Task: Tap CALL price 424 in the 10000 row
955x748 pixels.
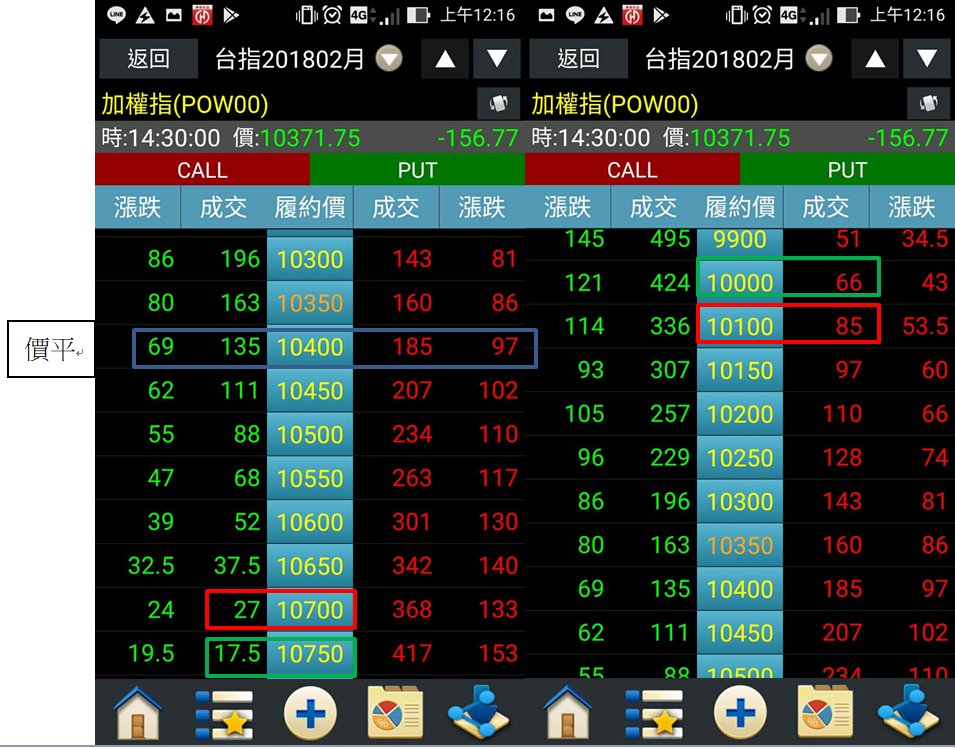Action: click(670, 282)
